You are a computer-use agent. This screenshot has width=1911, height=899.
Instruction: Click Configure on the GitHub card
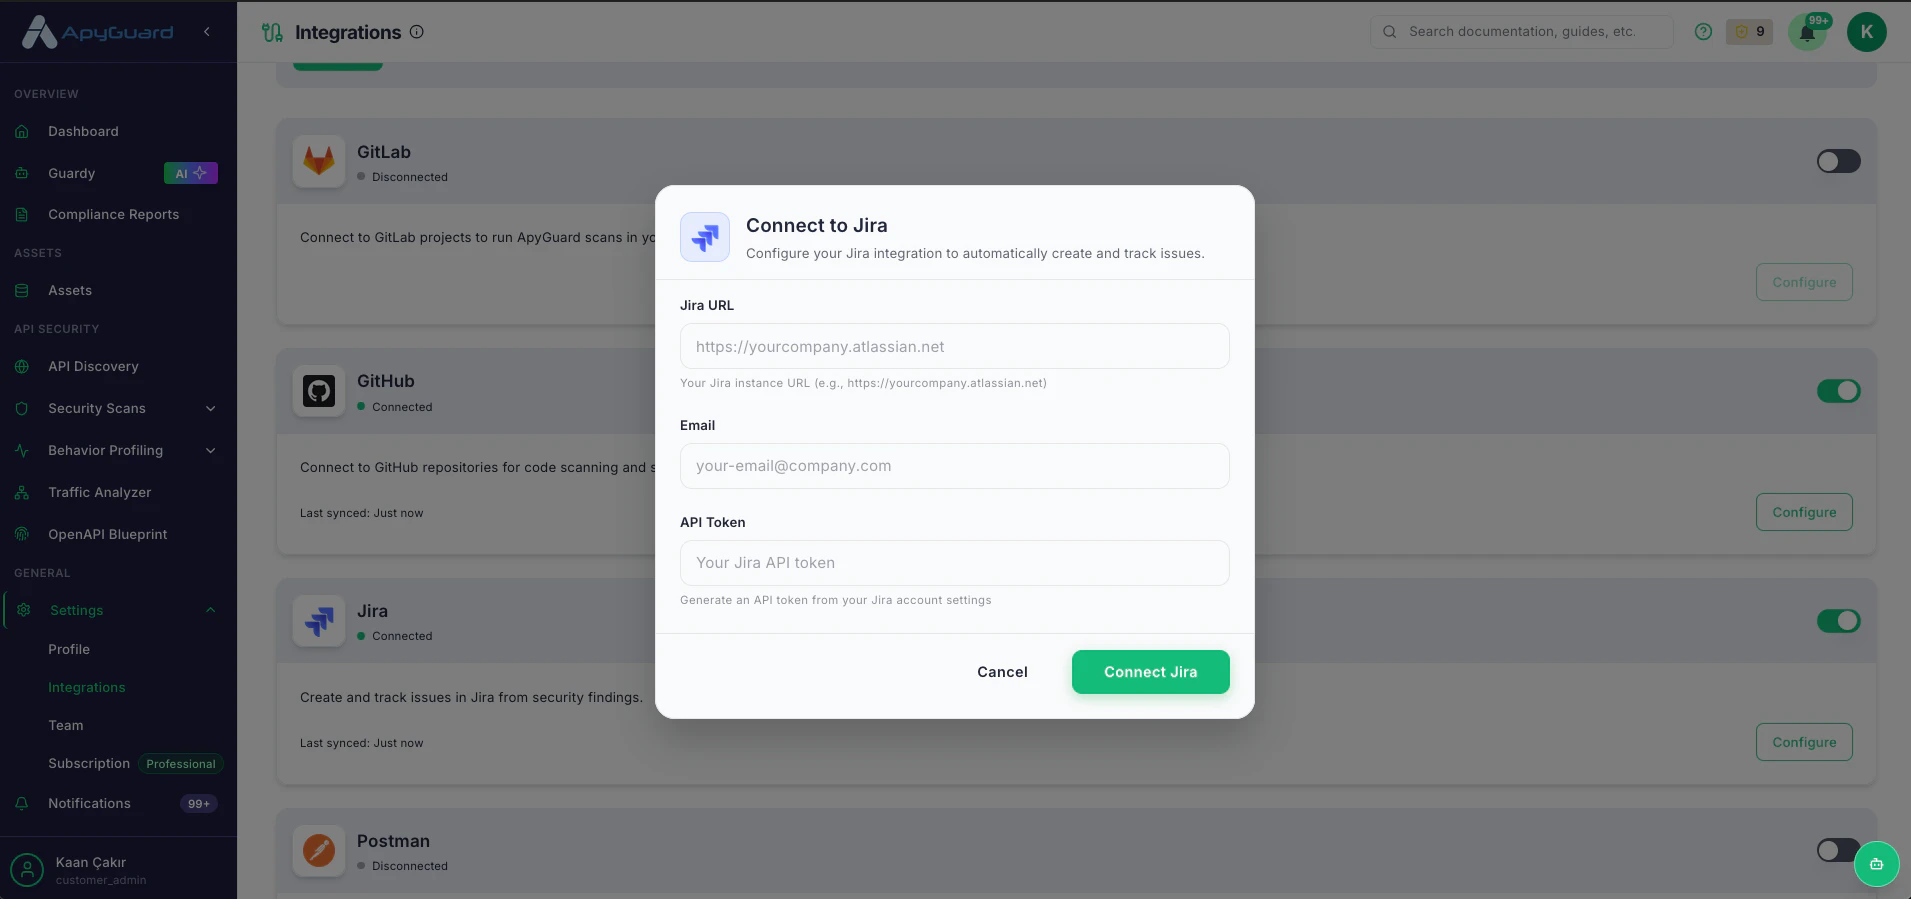click(1804, 512)
